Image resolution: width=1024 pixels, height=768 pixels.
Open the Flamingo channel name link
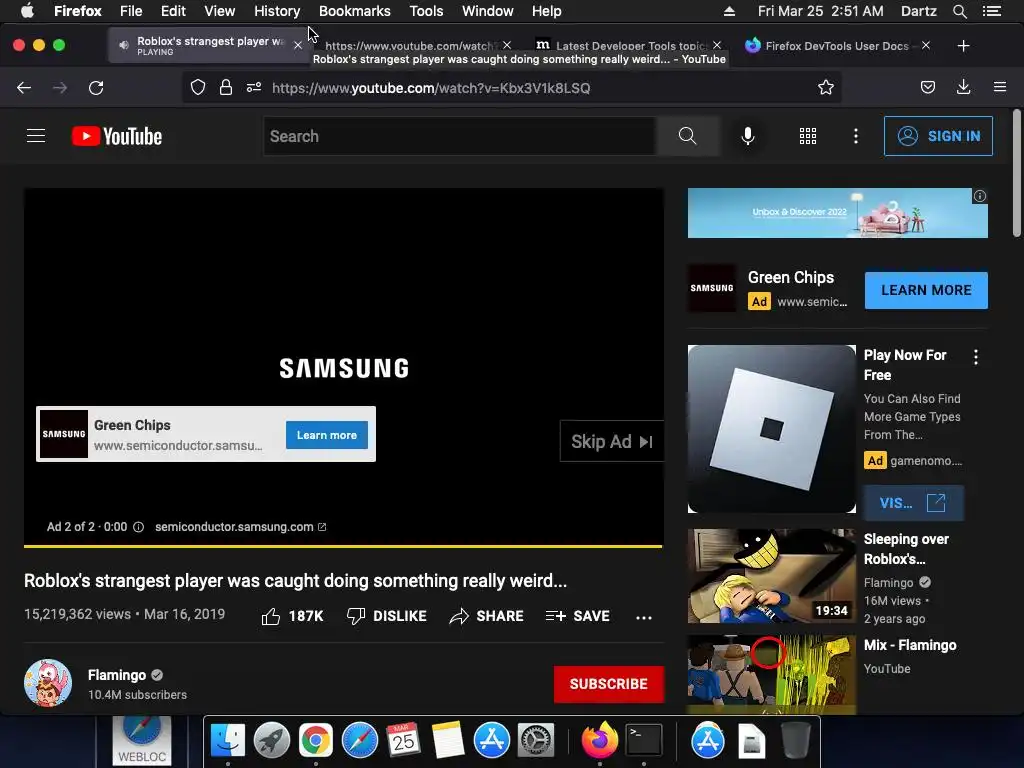tap(117, 675)
